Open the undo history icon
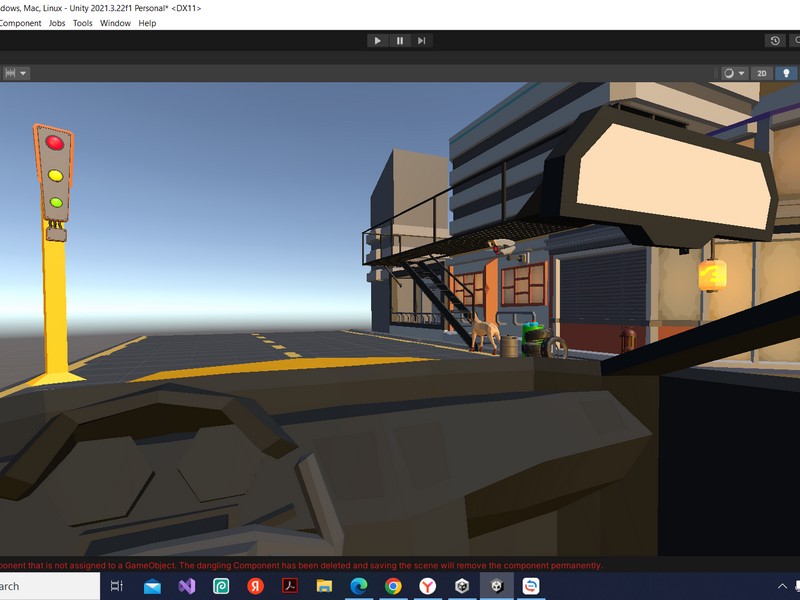Viewport: 800px width, 600px height. click(774, 41)
